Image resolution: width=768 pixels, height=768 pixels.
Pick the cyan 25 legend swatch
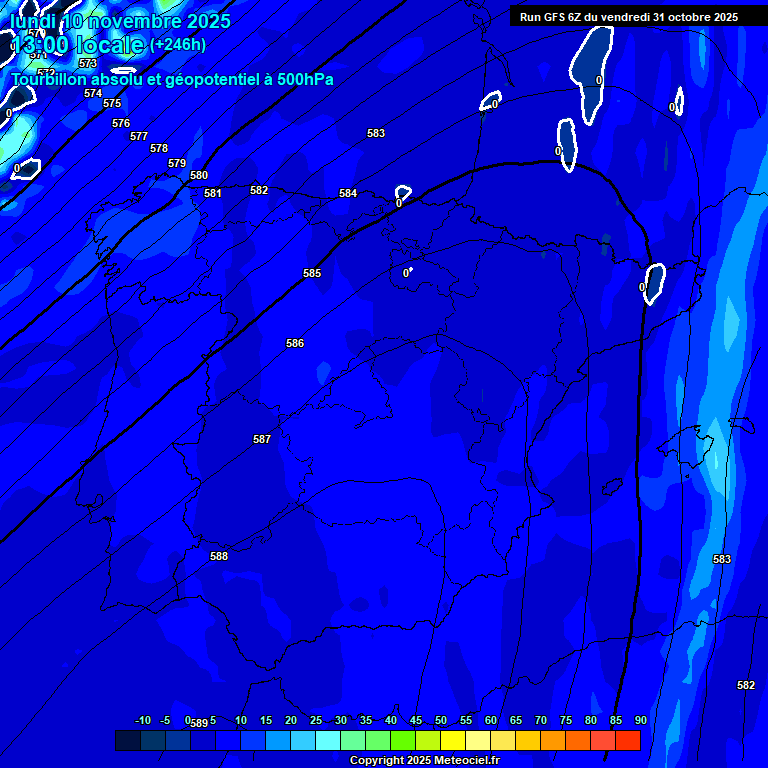(x=327, y=740)
